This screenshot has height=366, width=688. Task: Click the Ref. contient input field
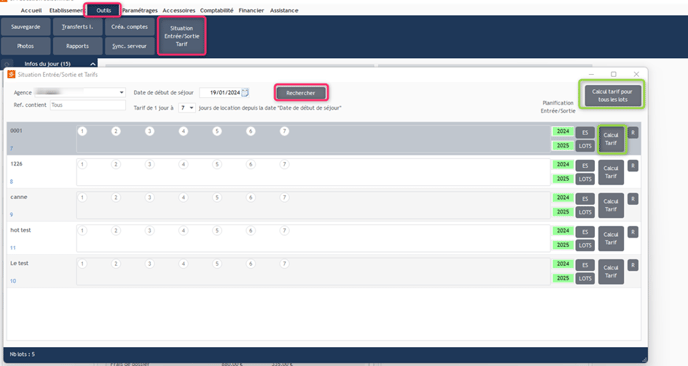pyautogui.click(x=88, y=105)
